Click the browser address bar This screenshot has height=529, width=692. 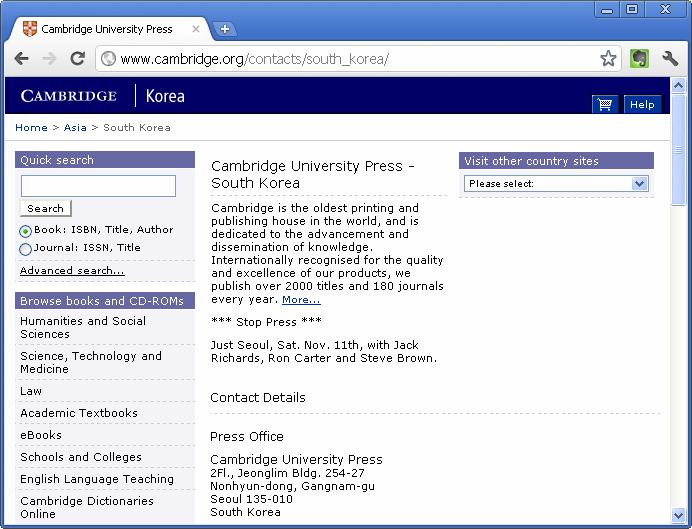[357, 58]
